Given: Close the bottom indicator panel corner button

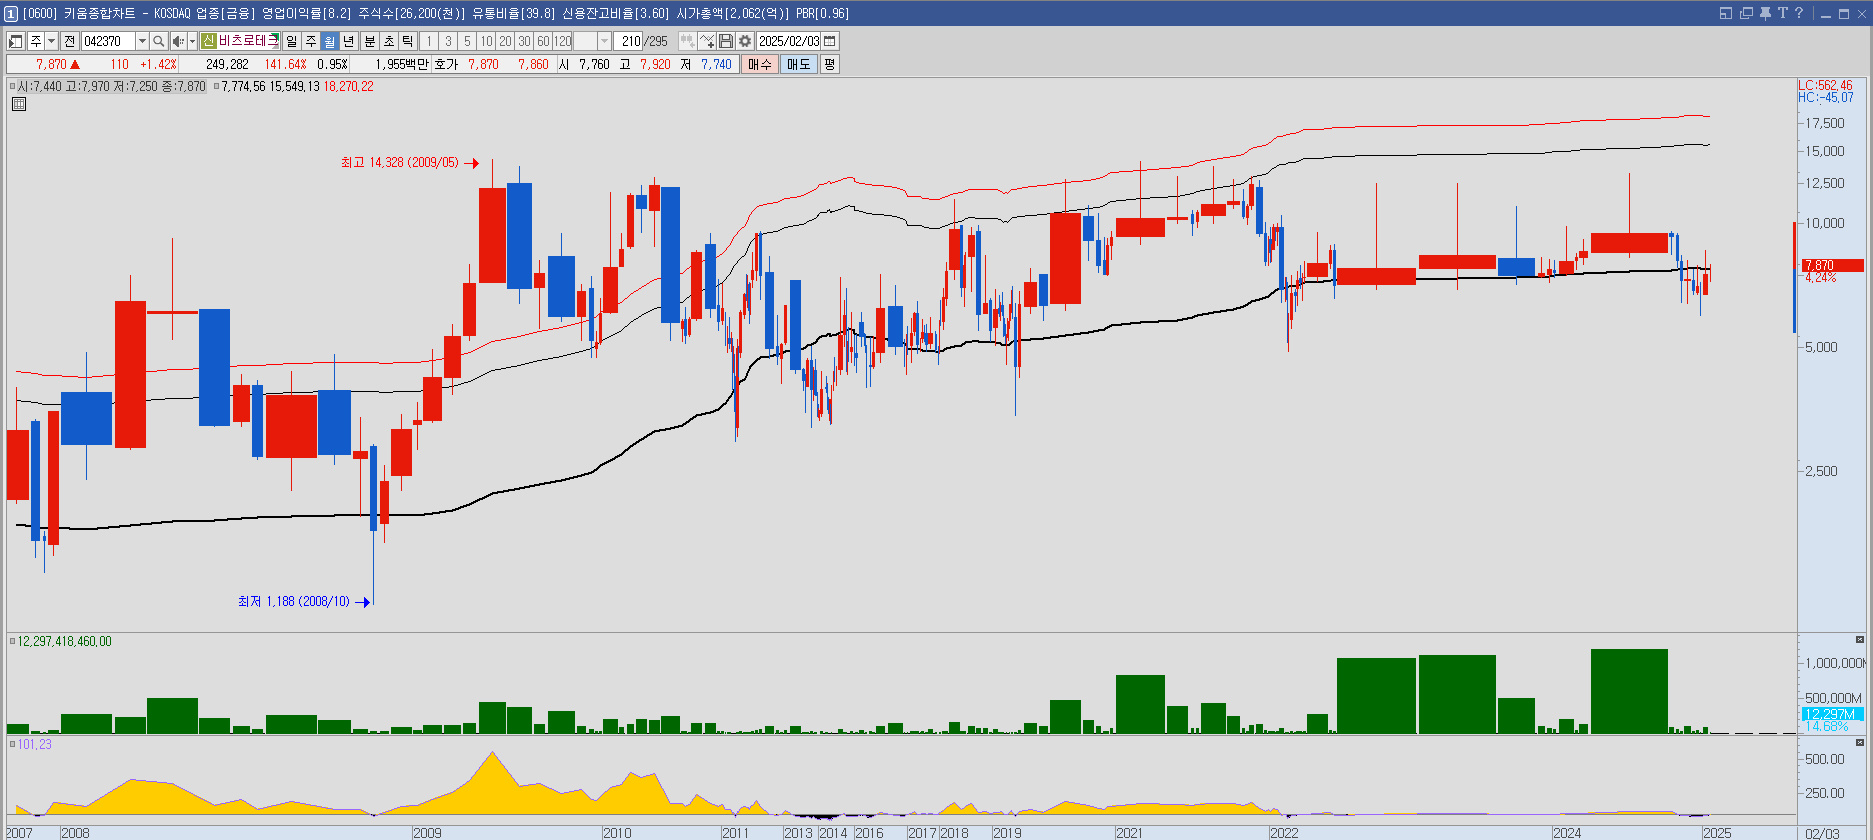Looking at the screenshot, I should pos(1860,743).
